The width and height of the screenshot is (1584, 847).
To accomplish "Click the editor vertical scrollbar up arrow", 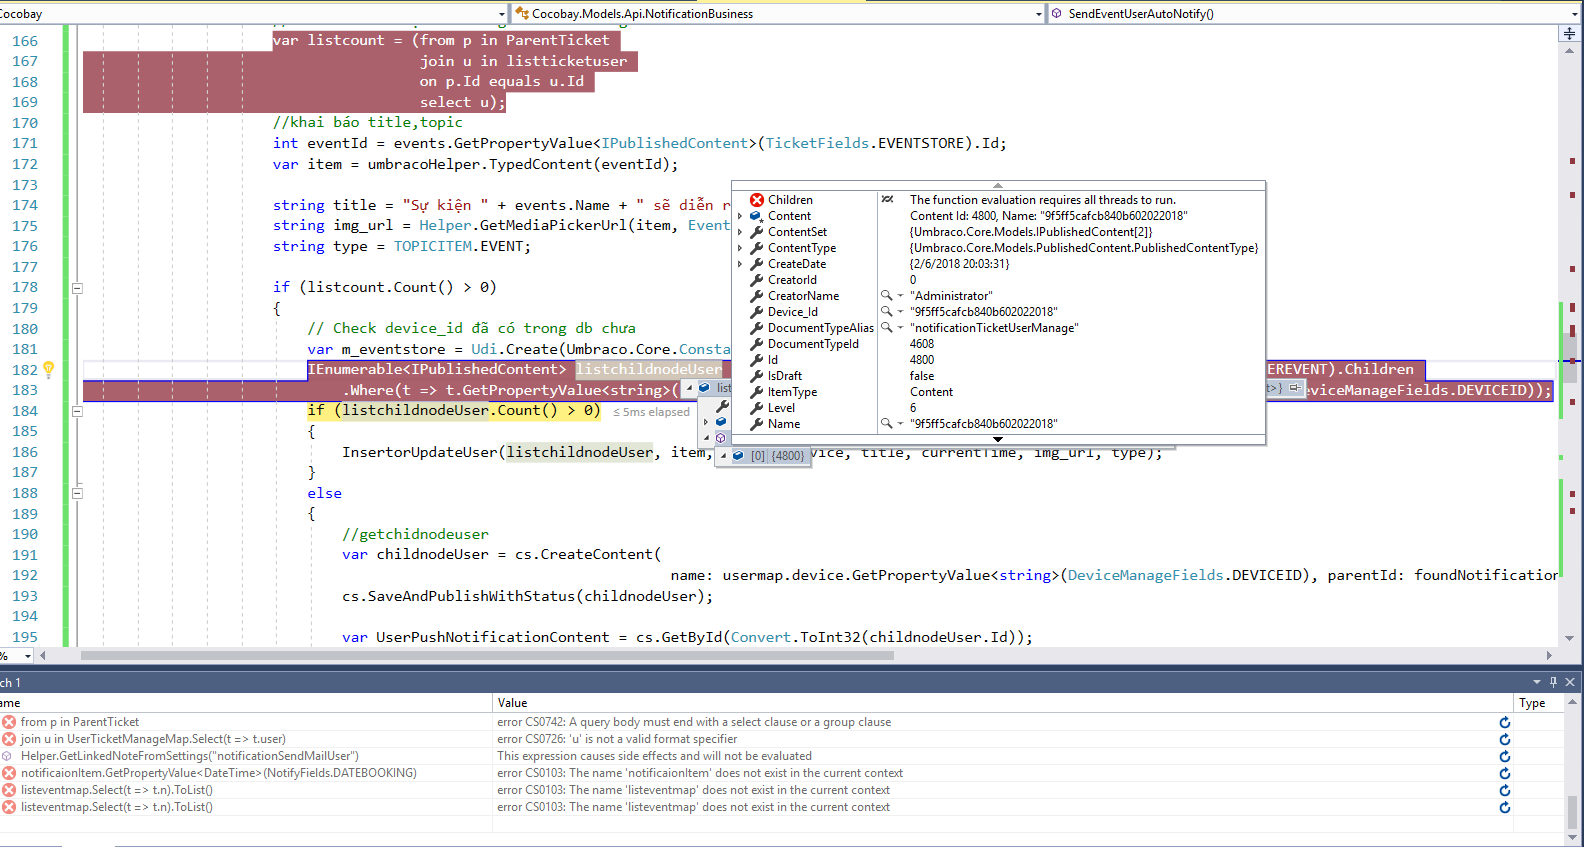I will click(1569, 49).
